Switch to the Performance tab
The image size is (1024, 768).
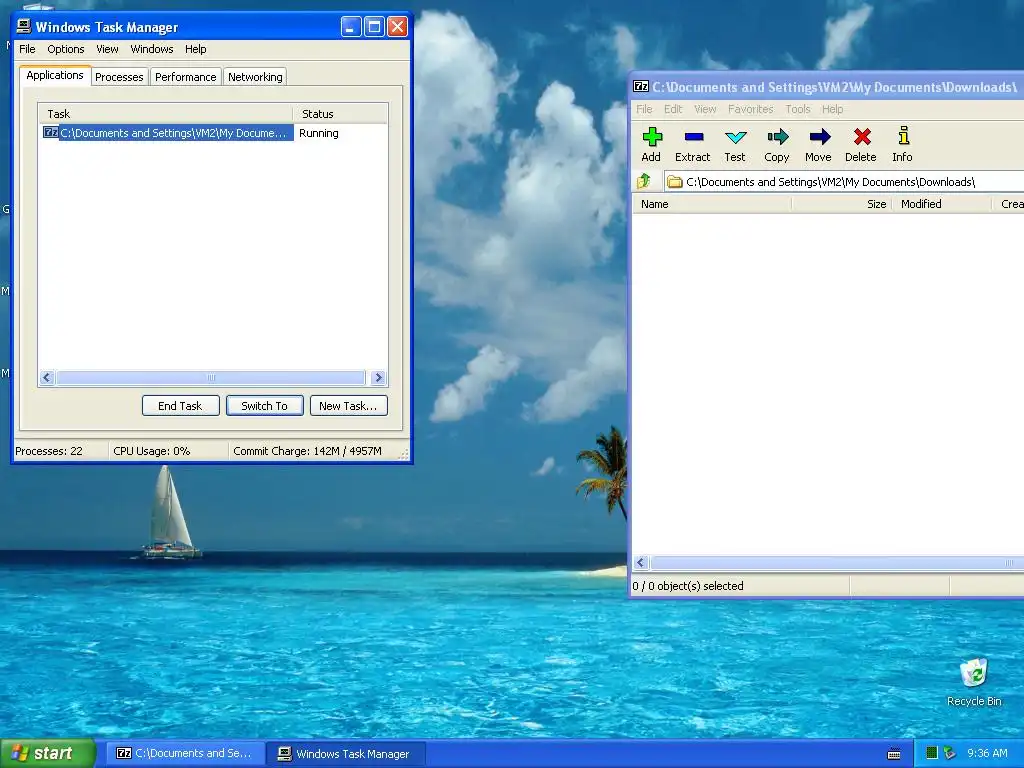[185, 77]
